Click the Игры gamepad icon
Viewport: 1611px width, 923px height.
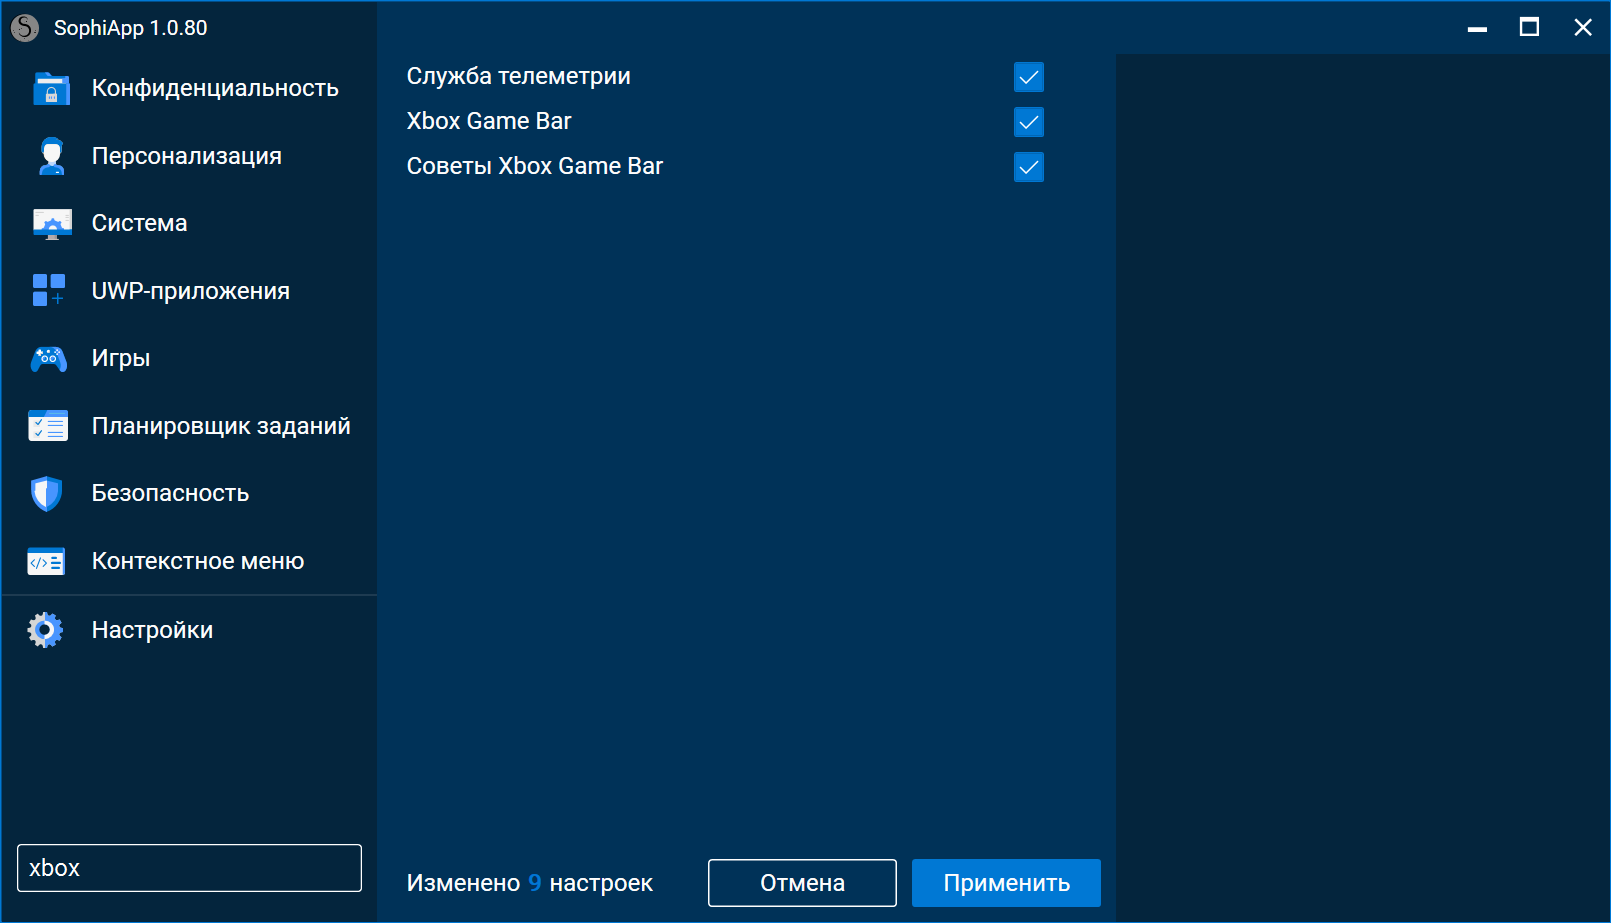49,359
